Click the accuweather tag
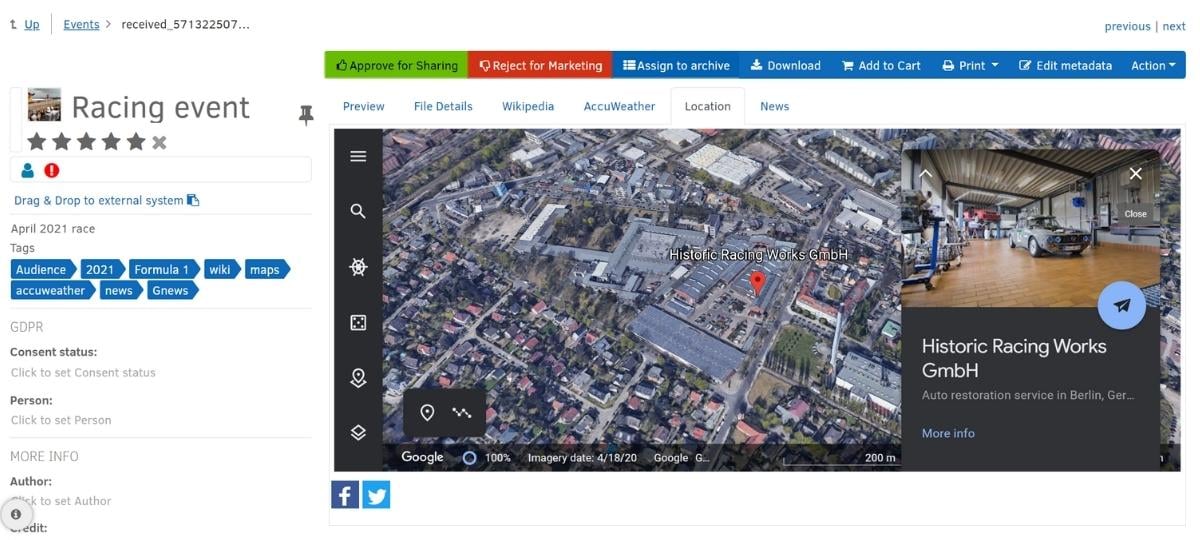Viewport: 1200px width, 540px height. pos(53,290)
